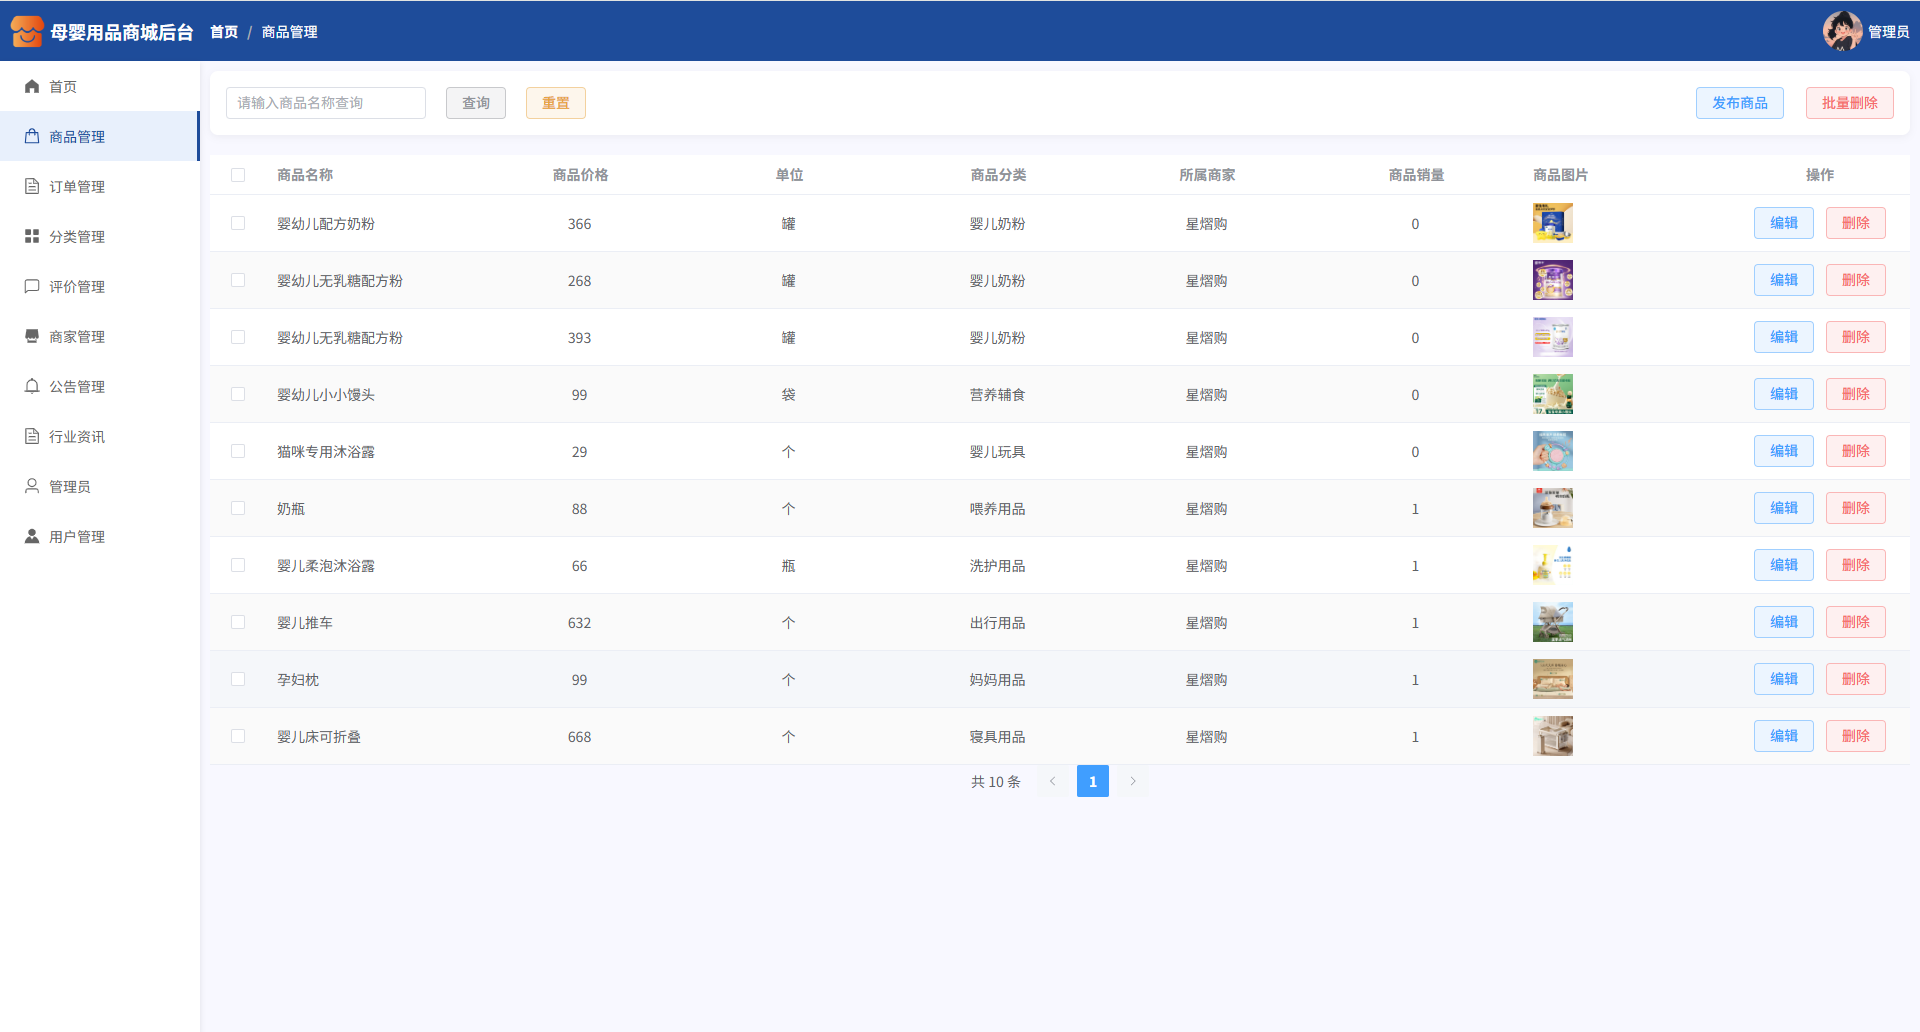Click the person icon for 用户管理
1920x1032 pixels.
[32, 537]
